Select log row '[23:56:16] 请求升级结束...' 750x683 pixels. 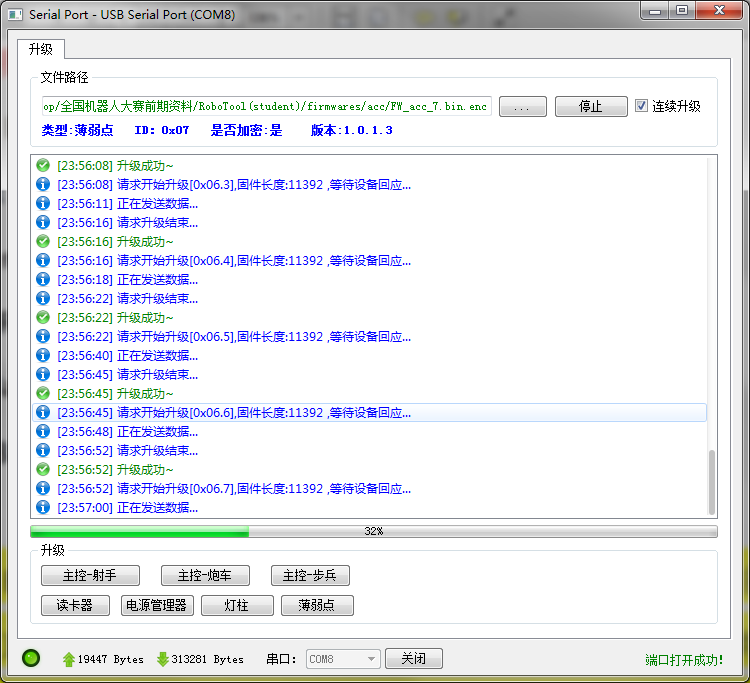369,222
